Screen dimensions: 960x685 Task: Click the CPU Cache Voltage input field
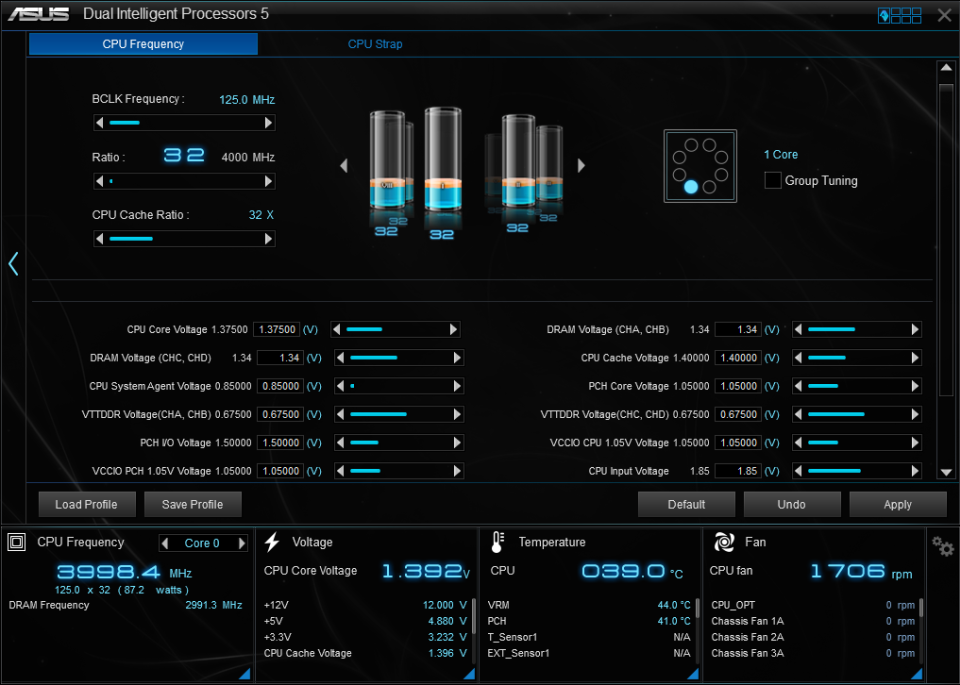tap(738, 357)
